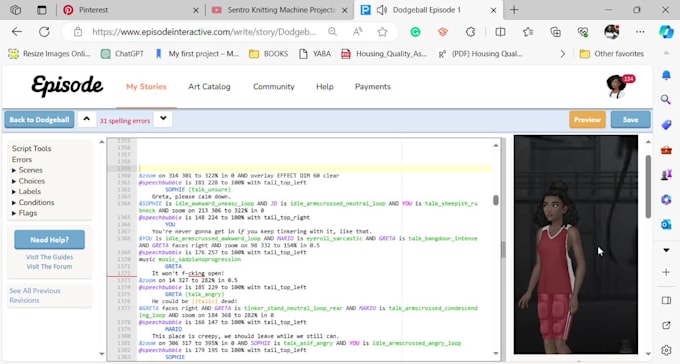This screenshot has height=364, width=680.
Task: Click the Preview button
Action: (587, 120)
